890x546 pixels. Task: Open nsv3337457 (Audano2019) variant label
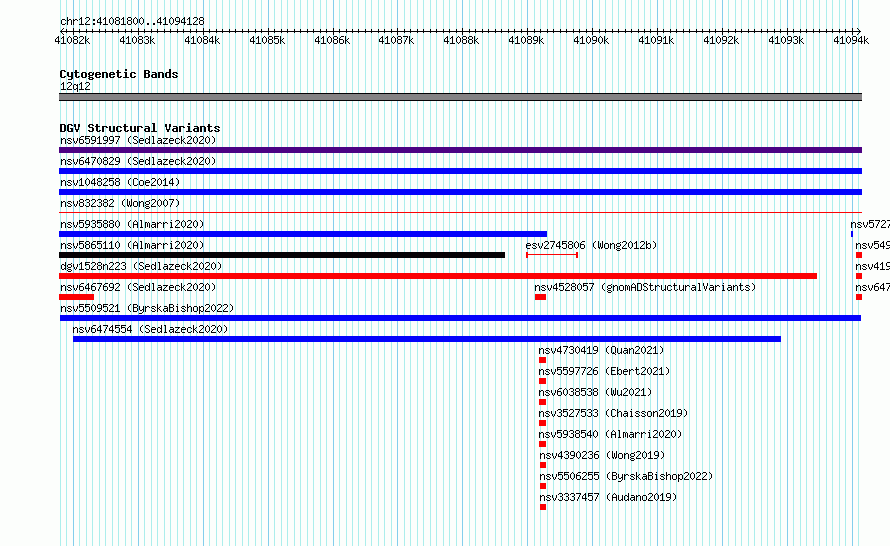point(608,497)
